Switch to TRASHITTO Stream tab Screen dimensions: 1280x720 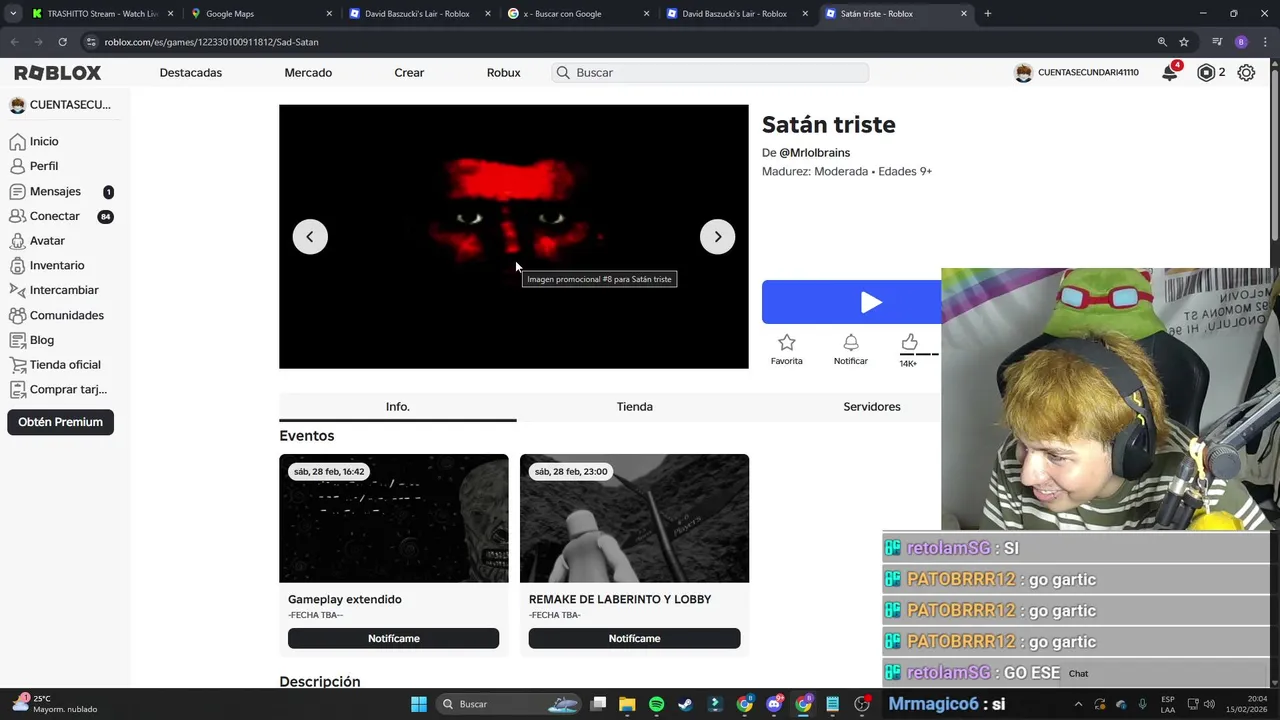tap(100, 14)
